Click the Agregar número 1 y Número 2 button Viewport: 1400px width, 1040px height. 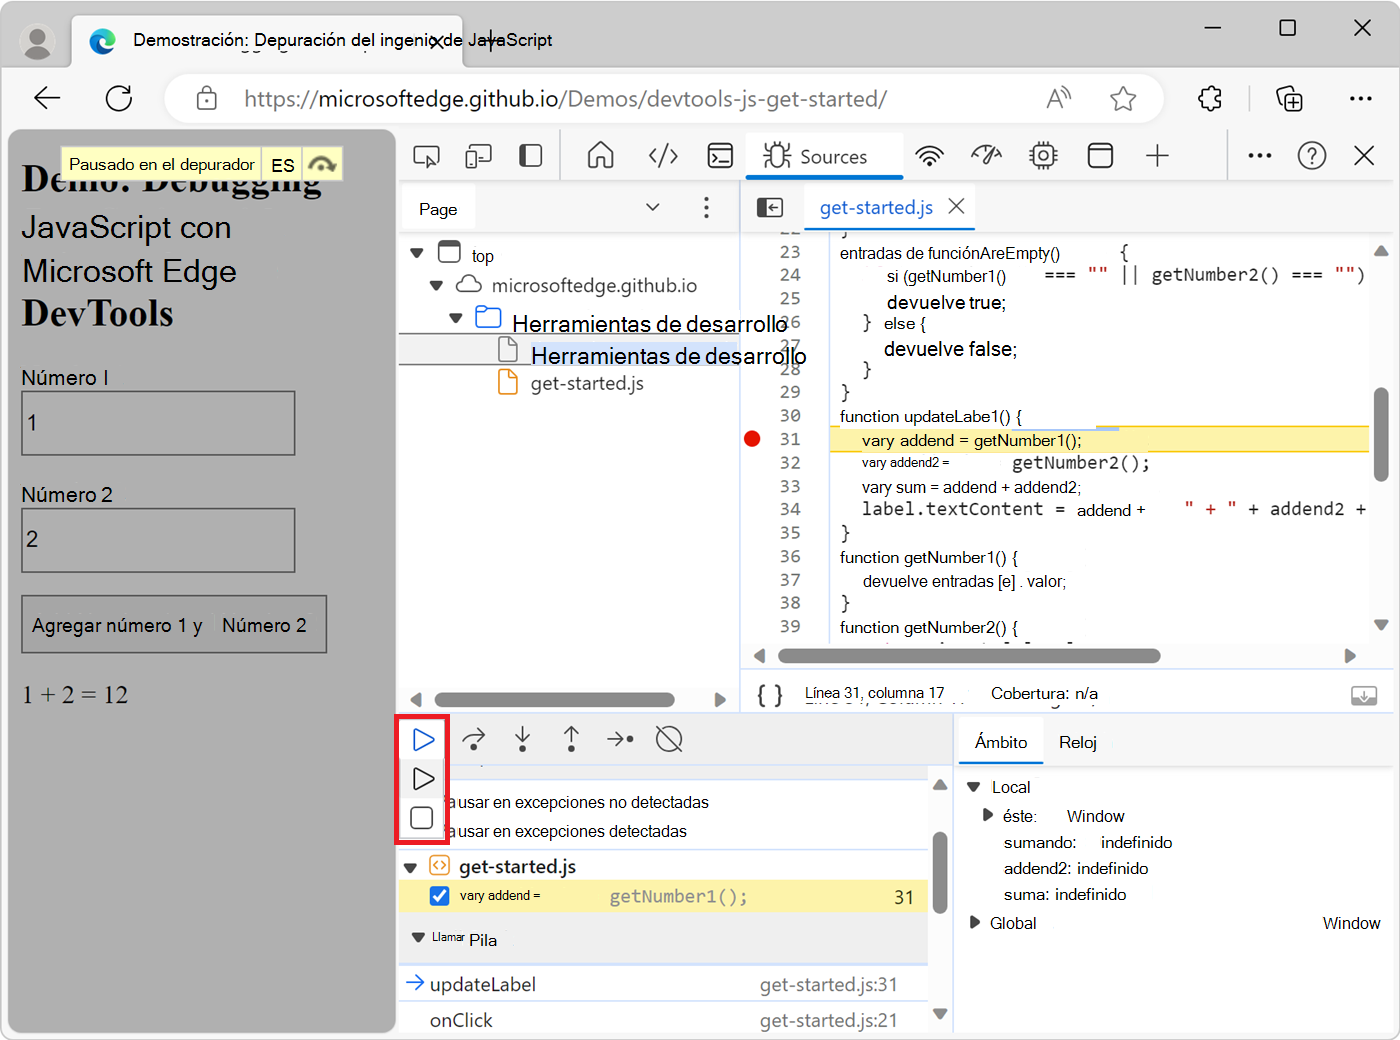173,624
